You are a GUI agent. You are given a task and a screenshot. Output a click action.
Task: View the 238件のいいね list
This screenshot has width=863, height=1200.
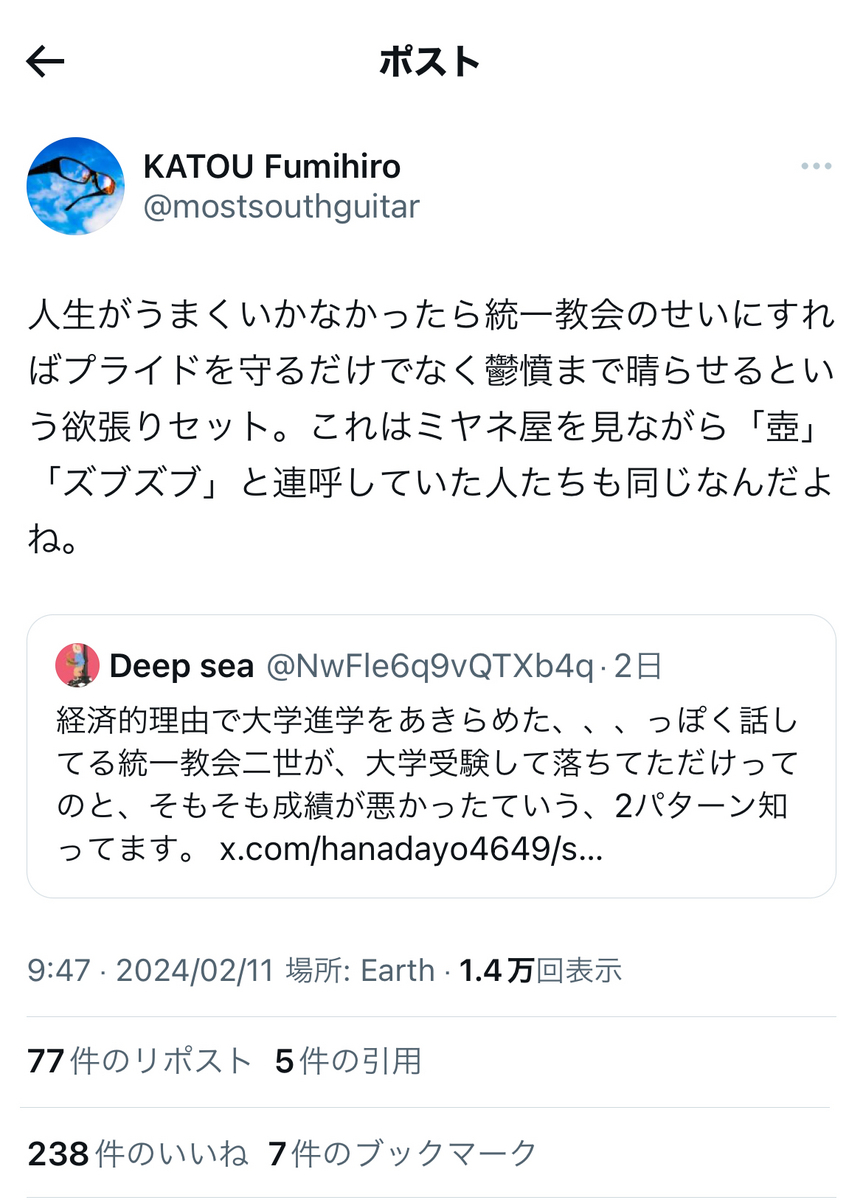click(x=137, y=1154)
